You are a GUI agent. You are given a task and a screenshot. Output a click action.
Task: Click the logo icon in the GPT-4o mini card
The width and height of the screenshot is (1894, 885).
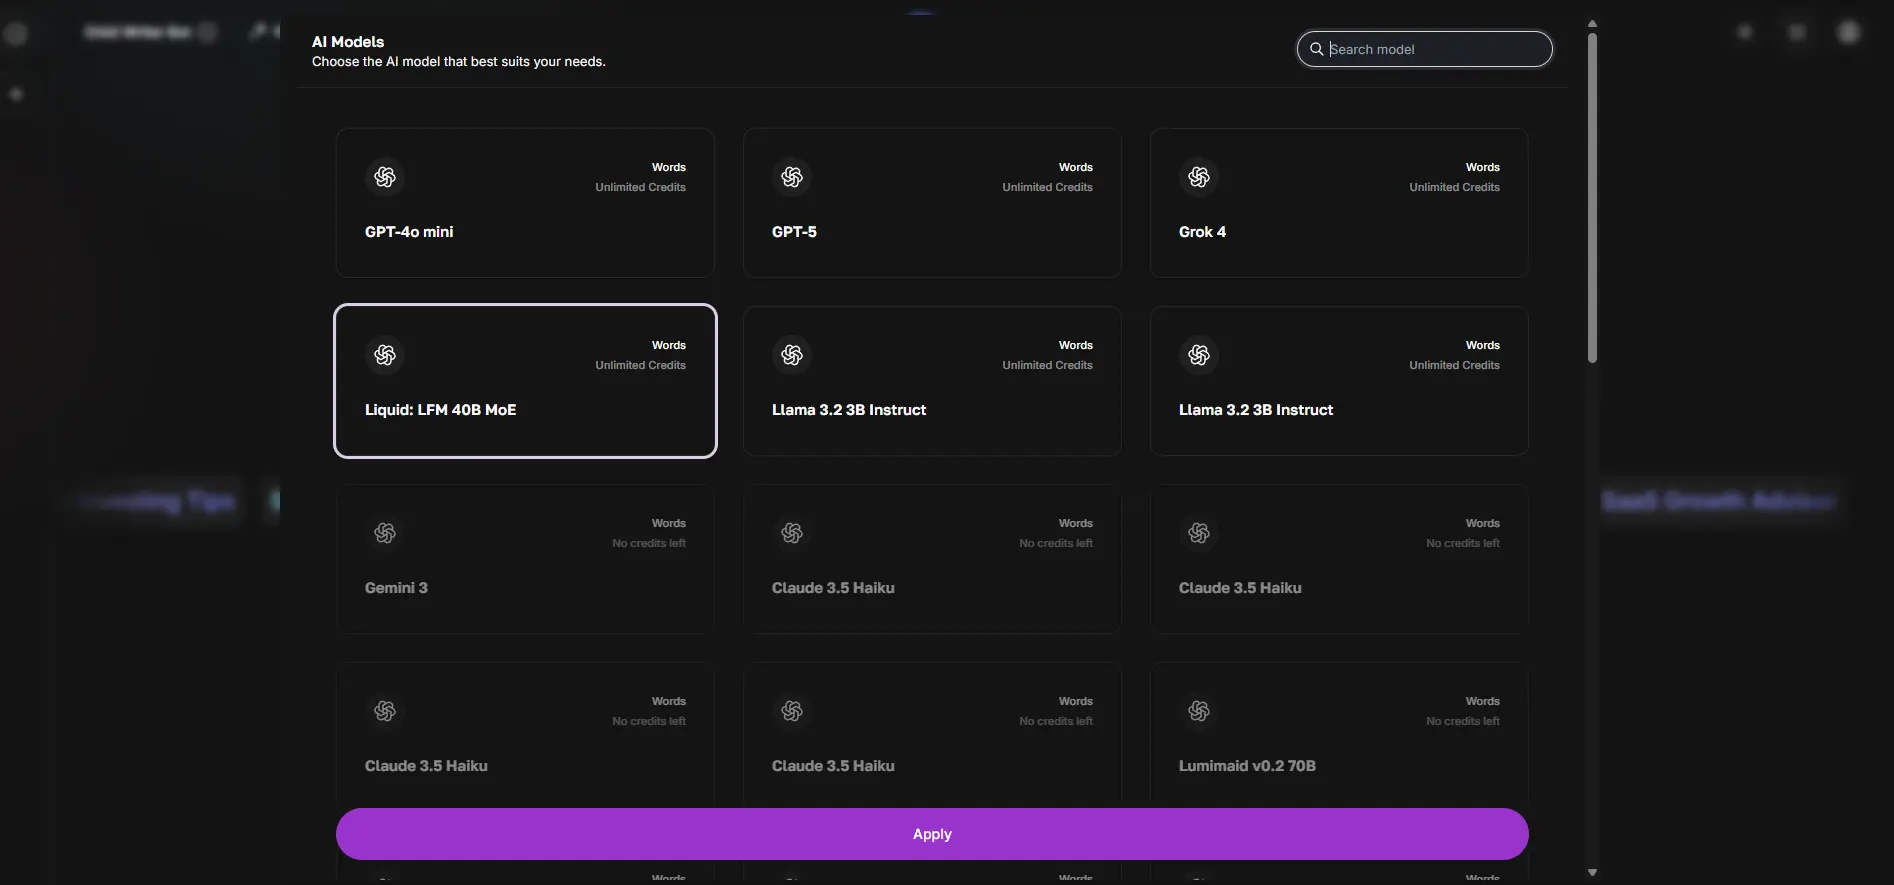[385, 177]
